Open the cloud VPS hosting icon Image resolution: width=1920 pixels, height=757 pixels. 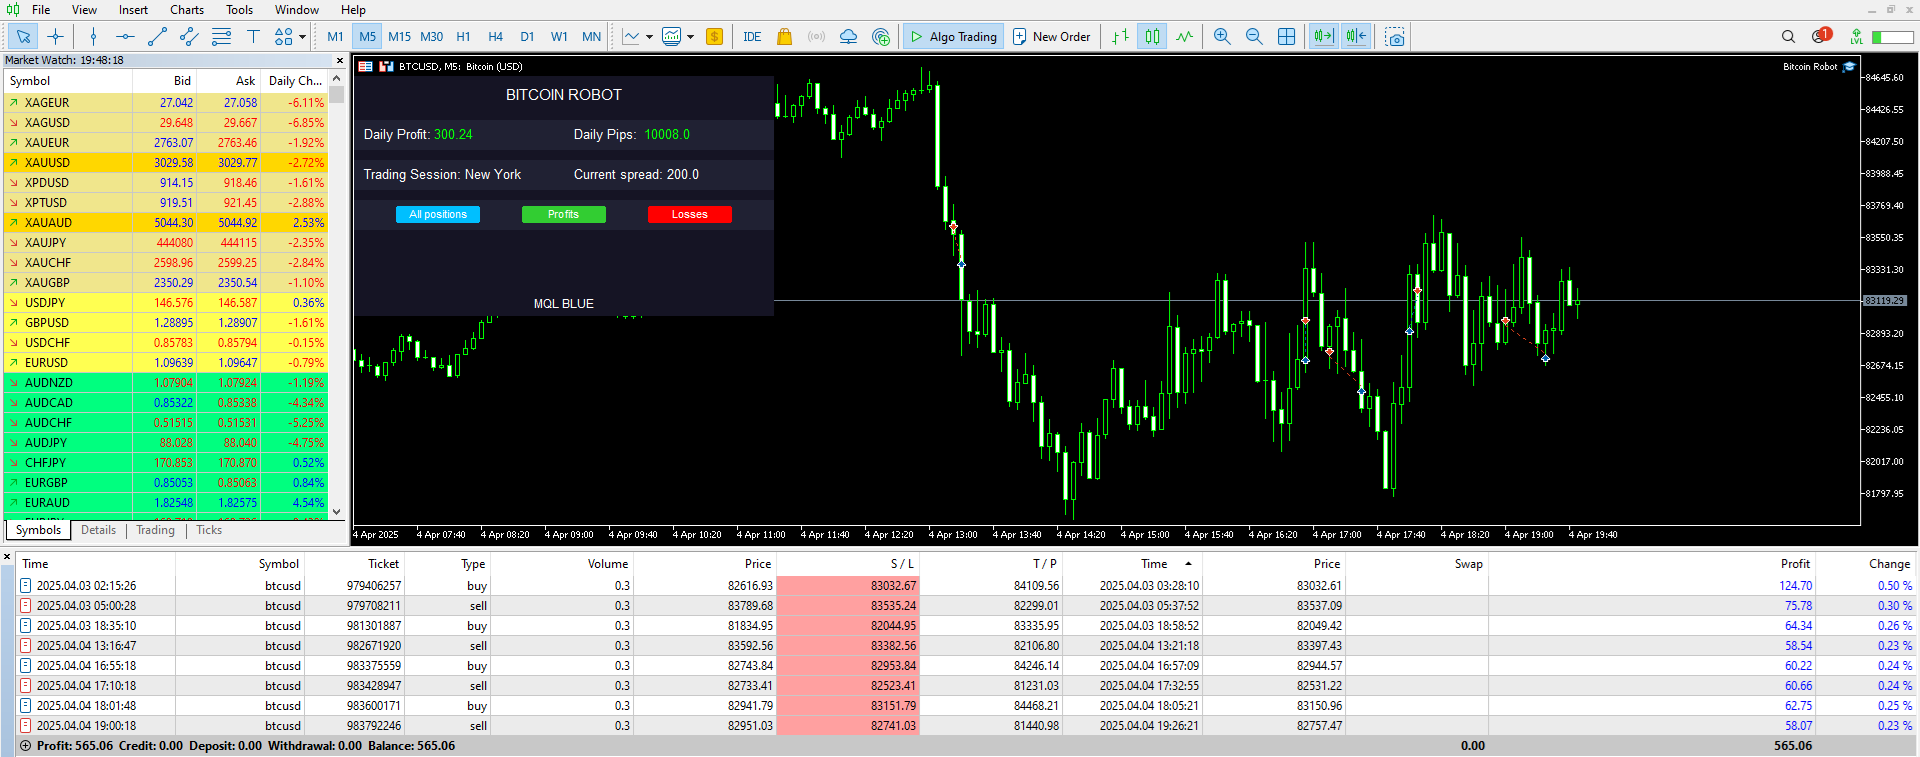(848, 37)
